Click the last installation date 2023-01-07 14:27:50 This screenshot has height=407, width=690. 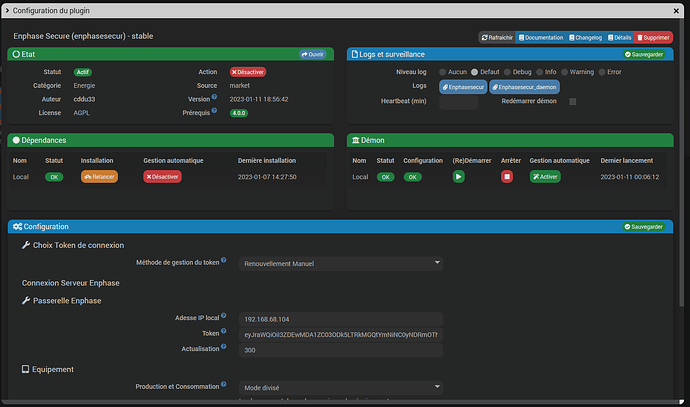pos(267,177)
